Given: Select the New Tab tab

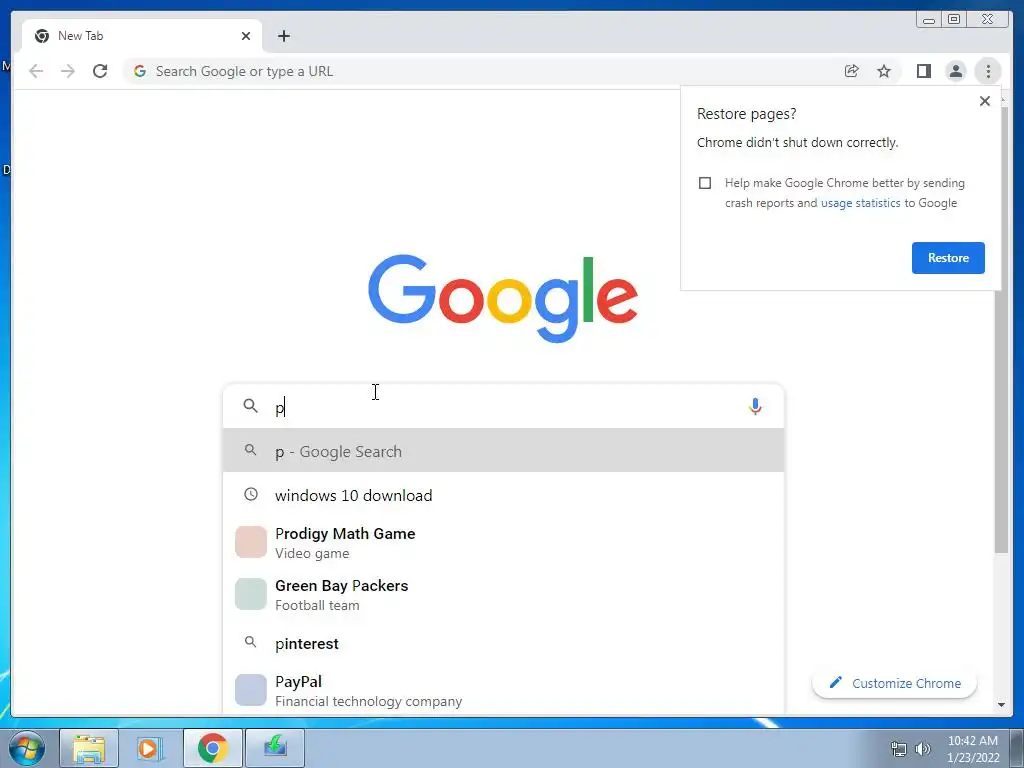Looking at the screenshot, I should click(x=142, y=36).
